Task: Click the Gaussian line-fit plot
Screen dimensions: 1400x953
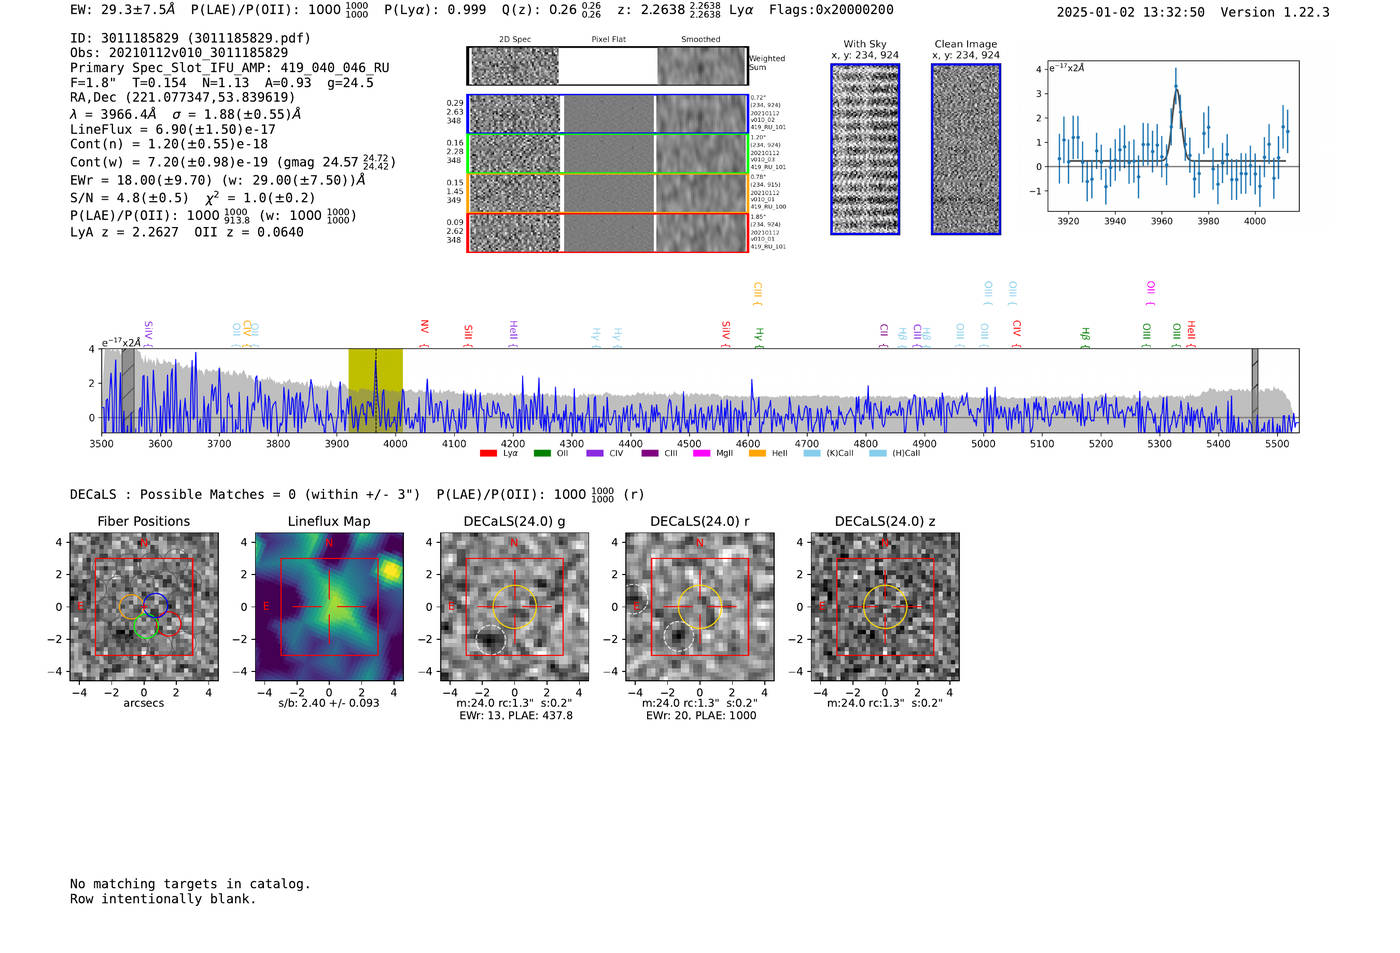Action: point(1173,136)
